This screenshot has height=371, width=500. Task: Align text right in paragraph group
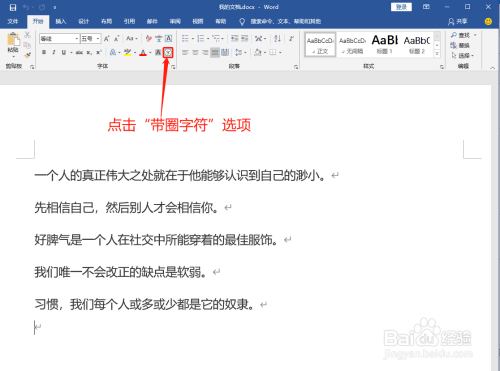(x=205, y=53)
